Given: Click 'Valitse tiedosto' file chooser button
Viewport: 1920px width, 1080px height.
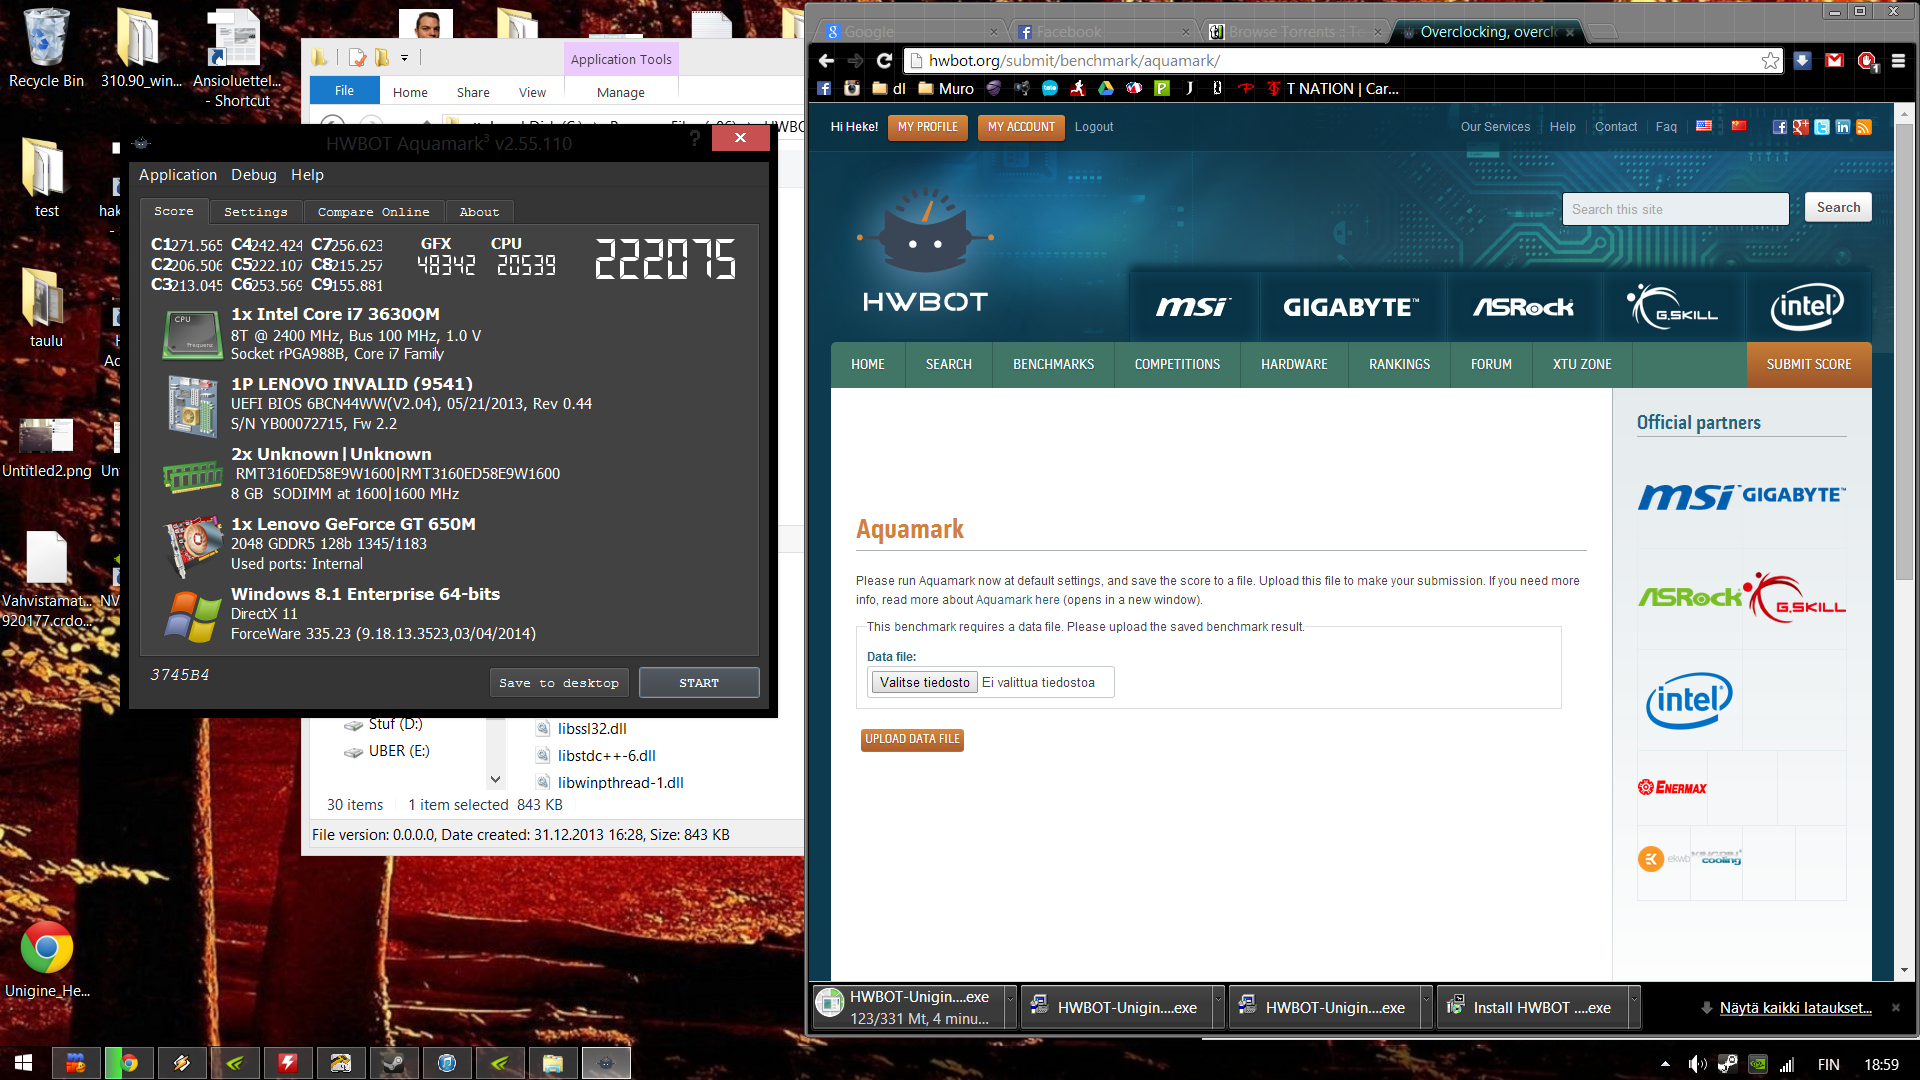Looking at the screenshot, I should [x=924, y=682].
